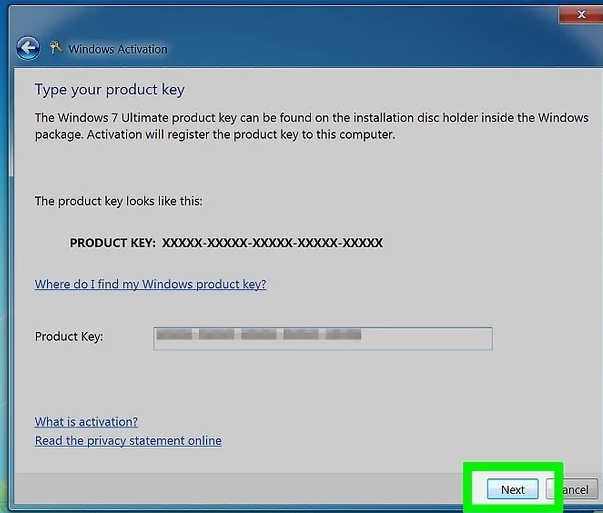Click the 'Product Key:' field label

pyautogui.click(x=69, y=336)
